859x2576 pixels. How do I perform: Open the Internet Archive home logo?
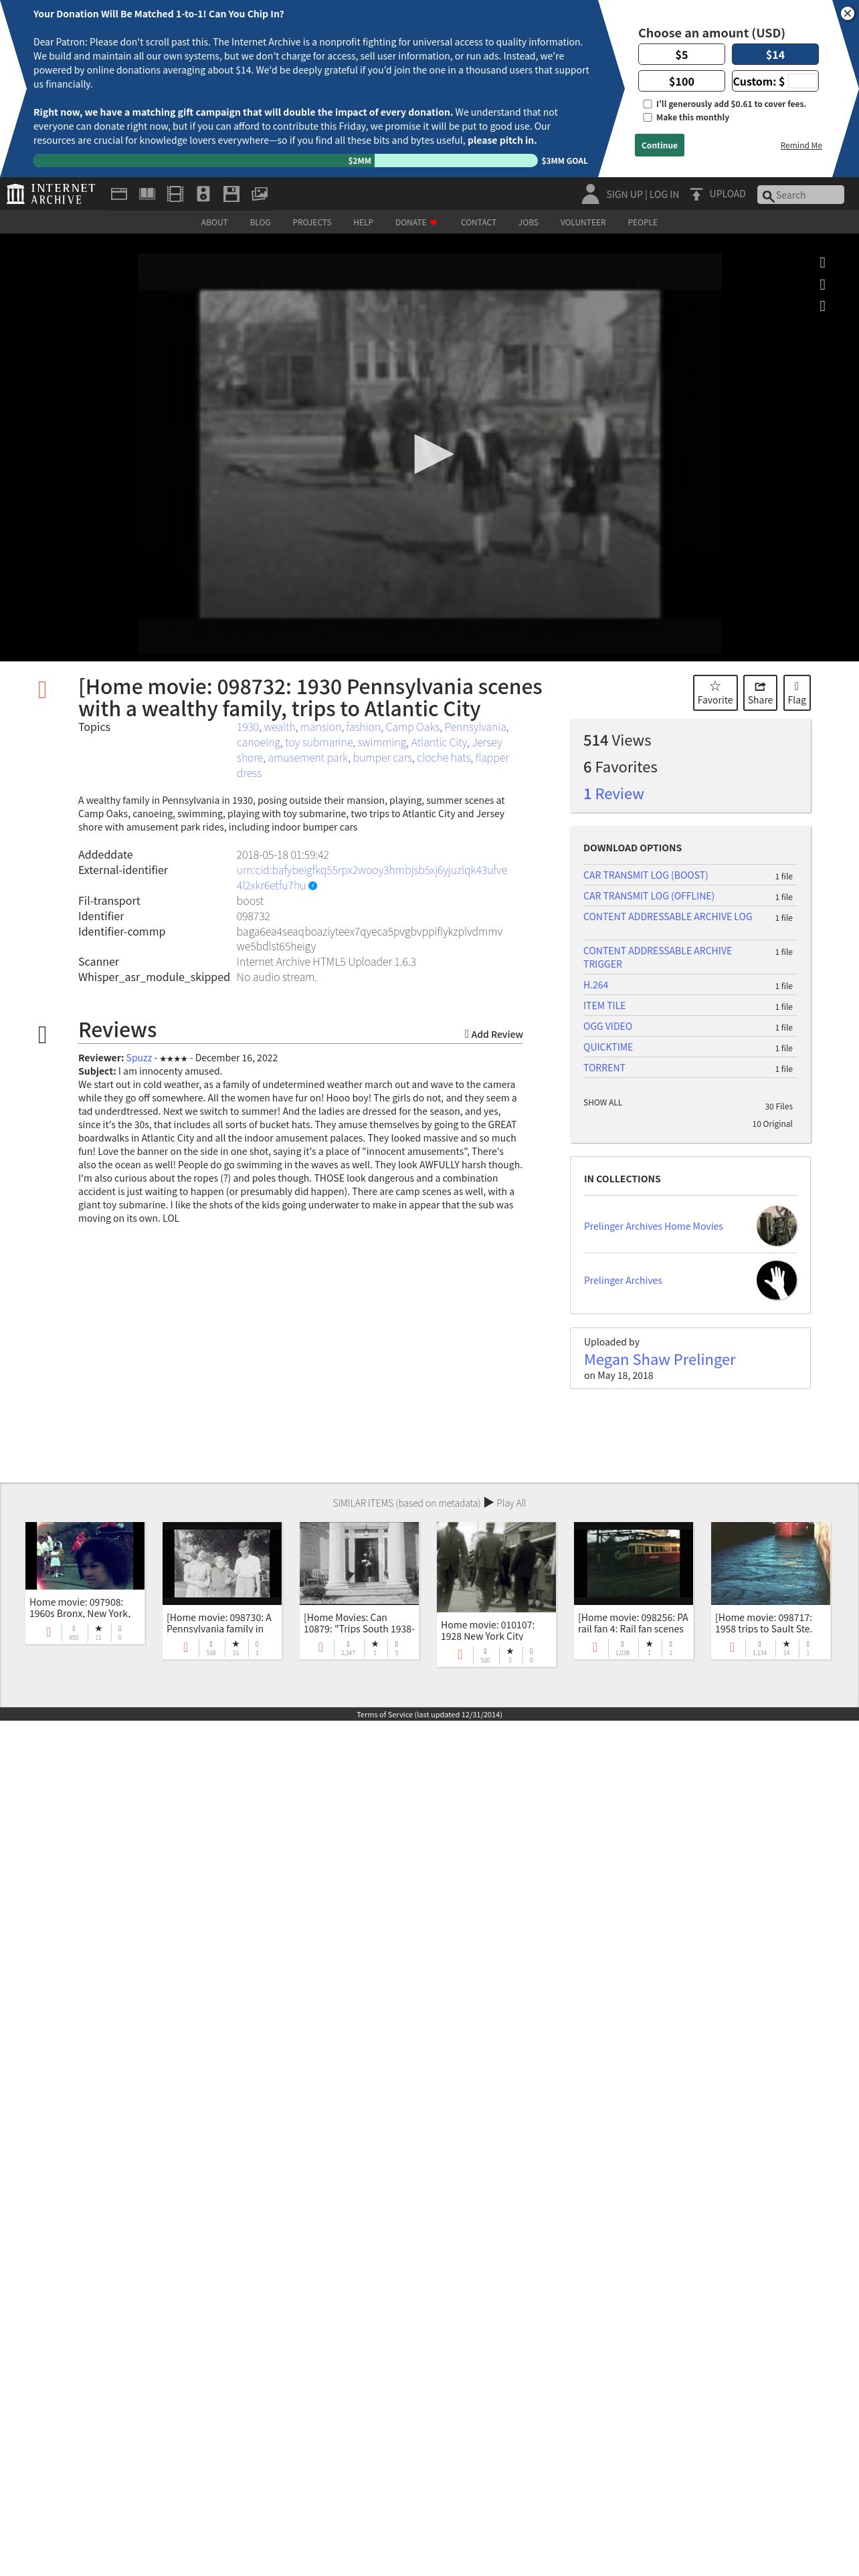point(51,194)
